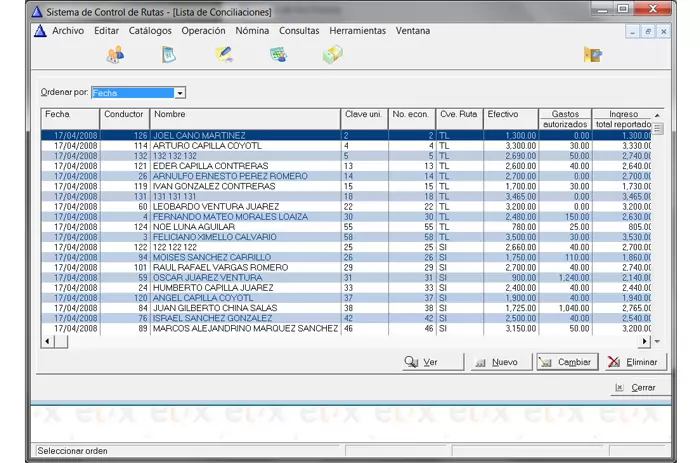Viewport: 700px width, 463px height.
Task: Open the Ordenar por dropdown
Action: 180,93
